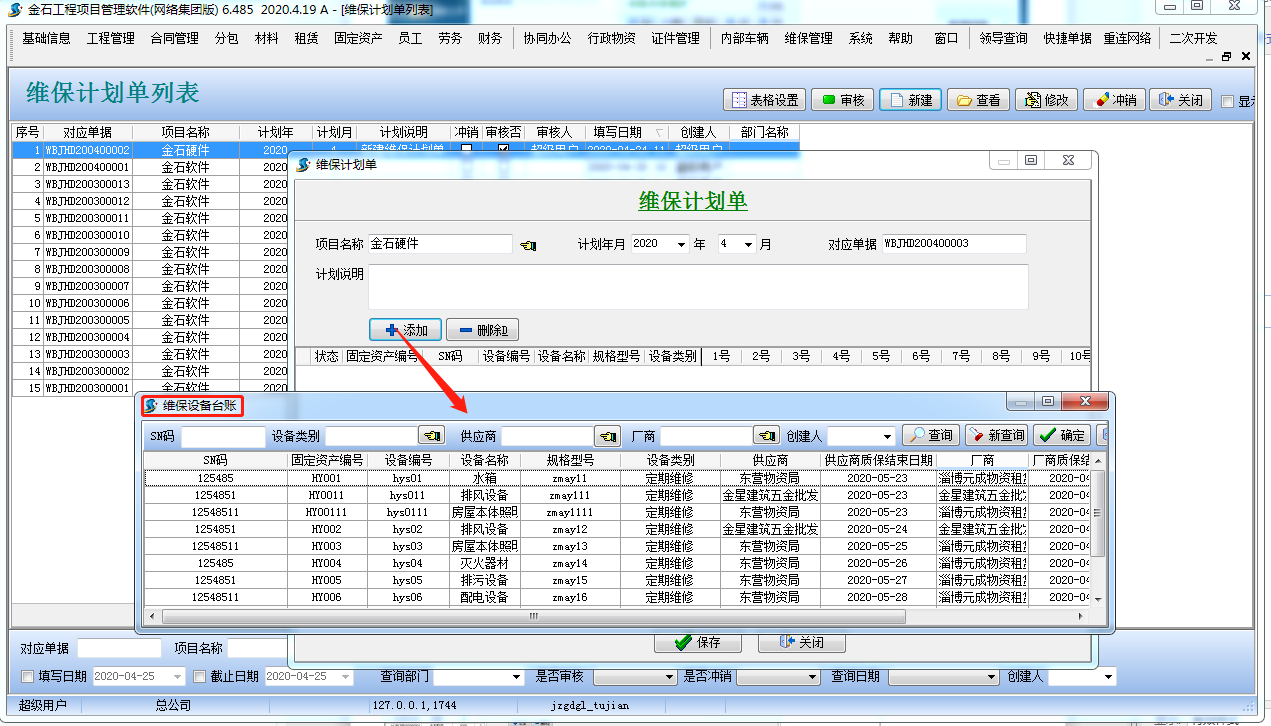This screenshot has height=726, width=1271.
Task: Click the 查询 magnifier search button
Action: pyautogui.click(x=930, y=436)
